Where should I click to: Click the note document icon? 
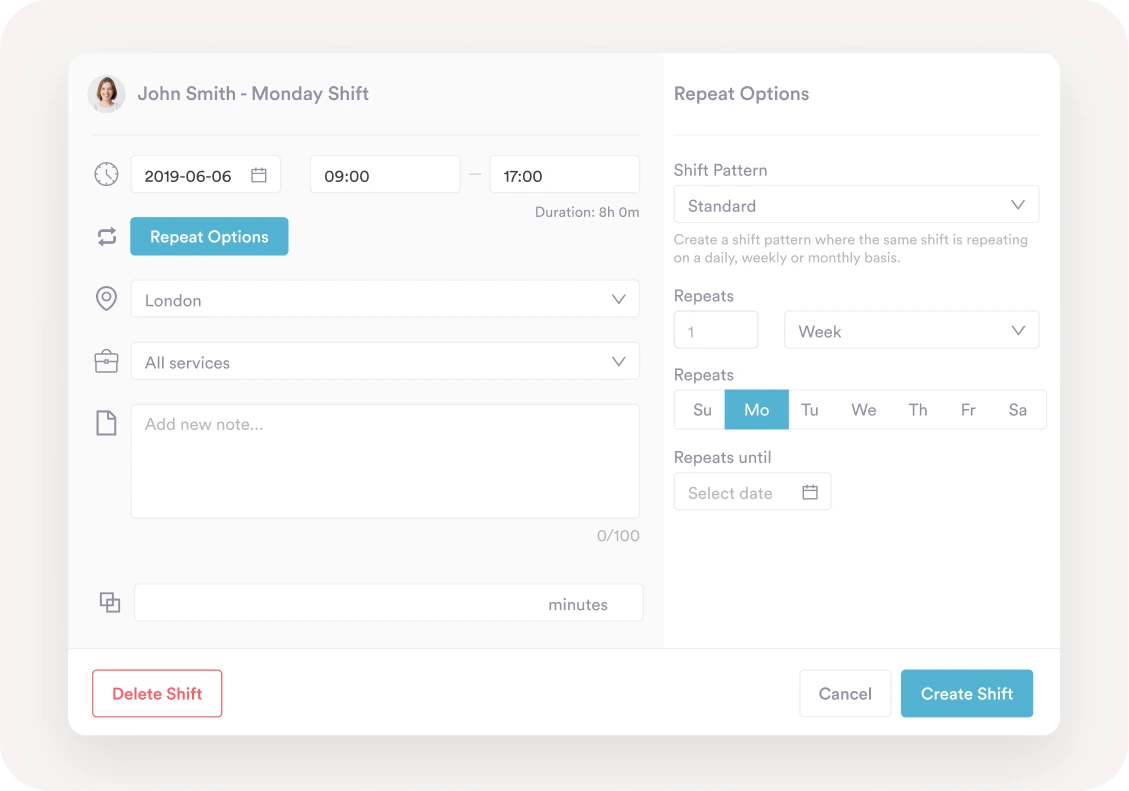pyautogui.click(x=106, y=423)
